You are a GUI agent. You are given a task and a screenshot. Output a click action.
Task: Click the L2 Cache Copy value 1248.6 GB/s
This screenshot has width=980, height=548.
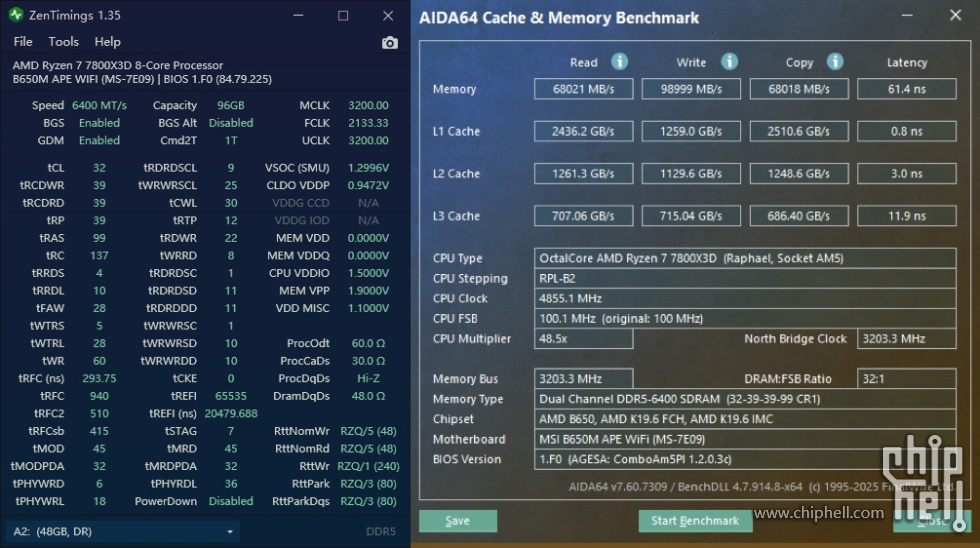point(799,174)
